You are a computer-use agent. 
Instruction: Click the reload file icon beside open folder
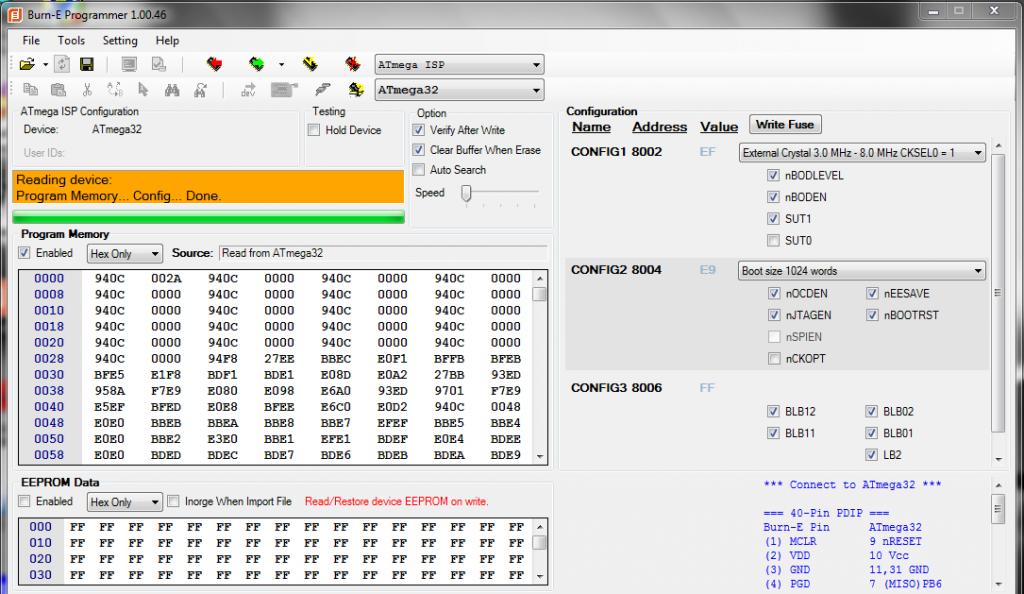pos(62,64)
